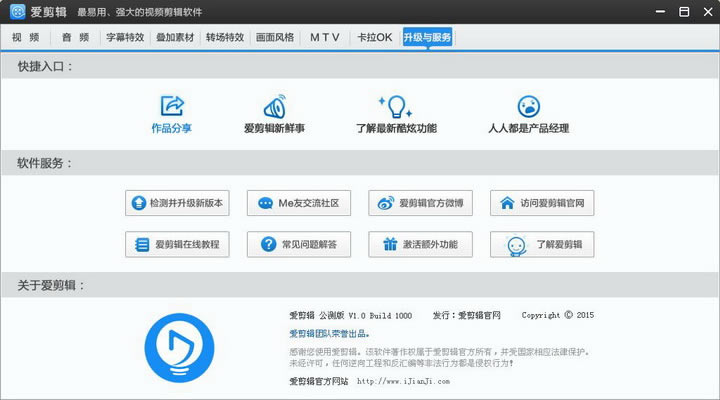720x400 pixels.
Task: Click the Copyright © 2015 text
Action: 557,315
